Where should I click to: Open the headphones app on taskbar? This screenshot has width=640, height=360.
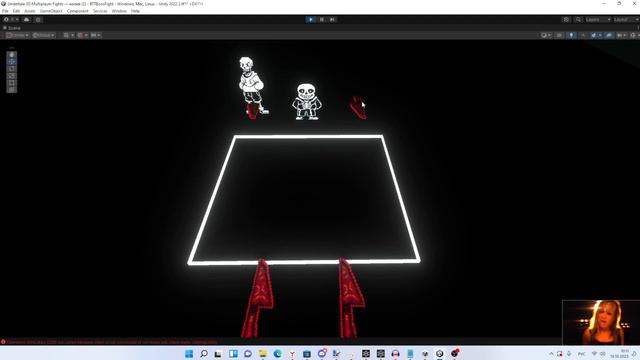[x=395, y=353]
